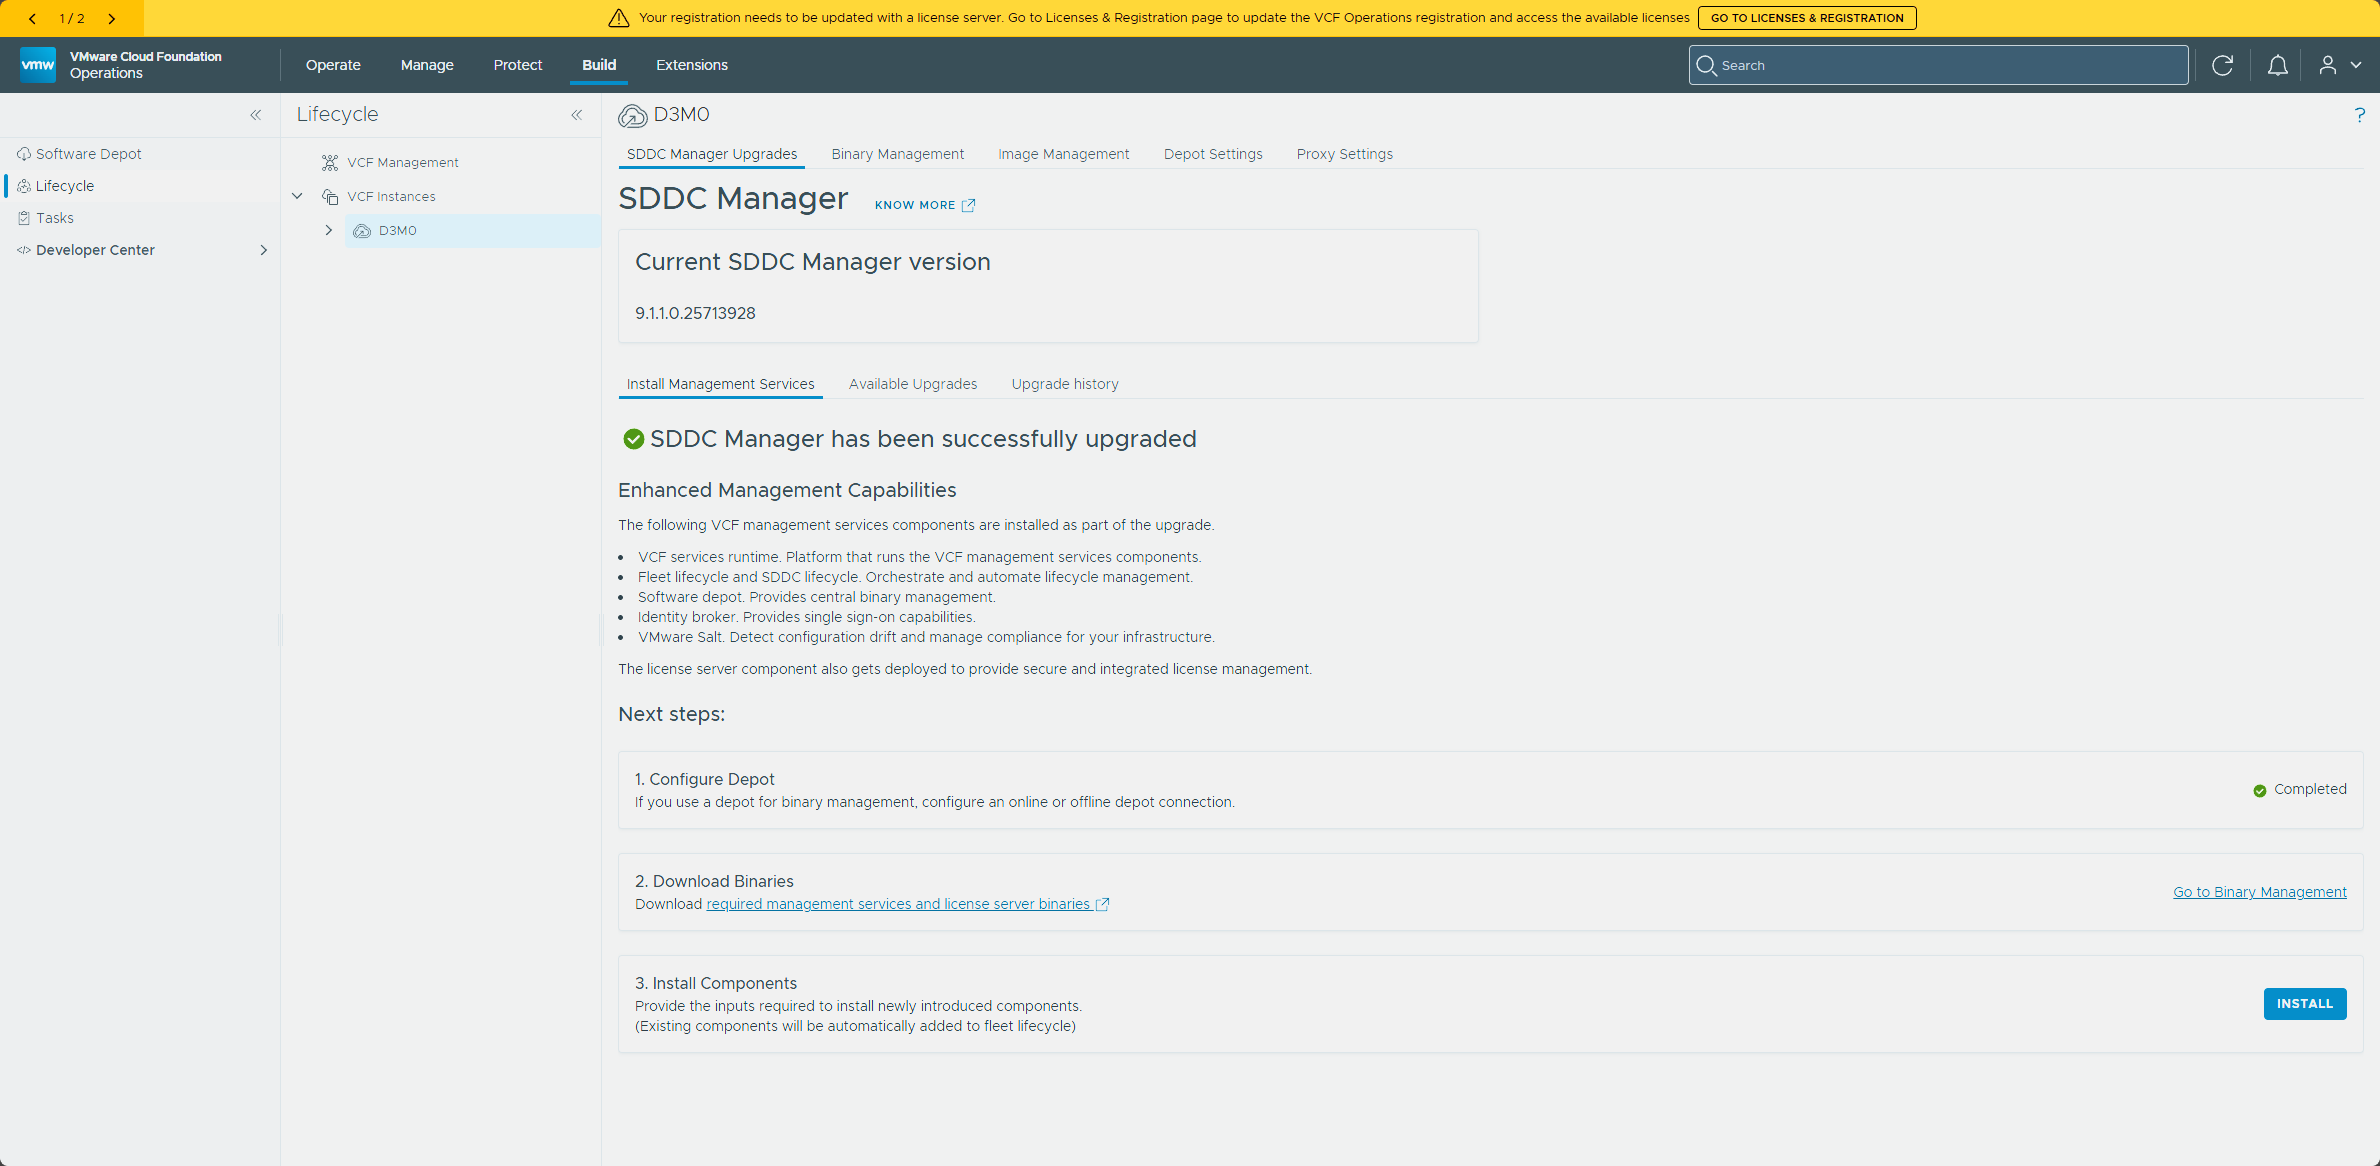The height and width of the screenshot is (1166, 2380).
Task: Open Tasks in the sidebar
Action: point(55,218)
